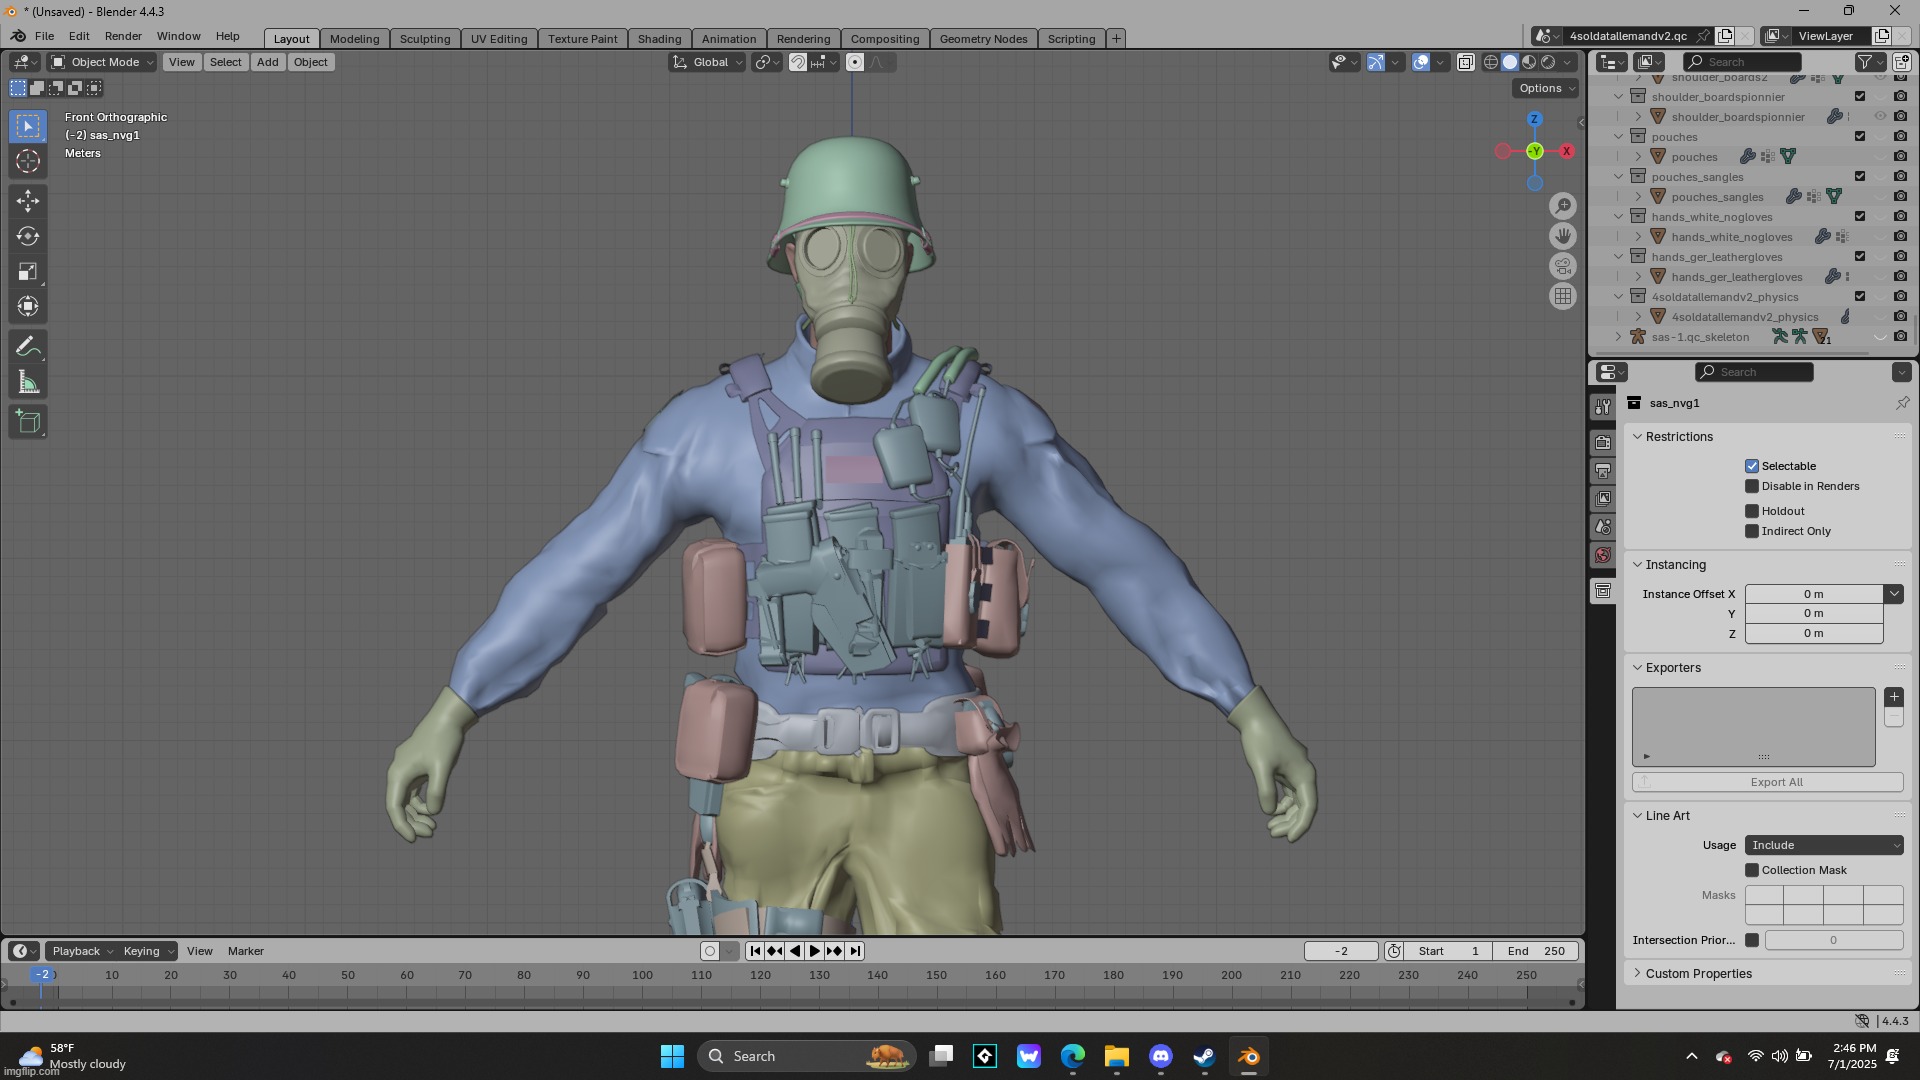Viewport: 1920px width, 1080px height.
Task: Open the Global transform orientation dropdown
Action: click(708, 62)
